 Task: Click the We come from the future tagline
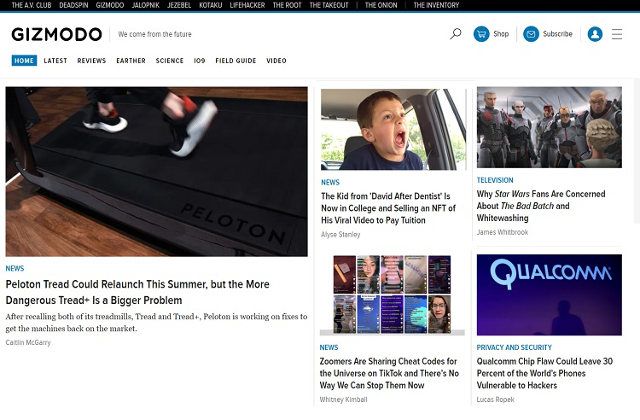pyautogui.click(x=155, y=34)
